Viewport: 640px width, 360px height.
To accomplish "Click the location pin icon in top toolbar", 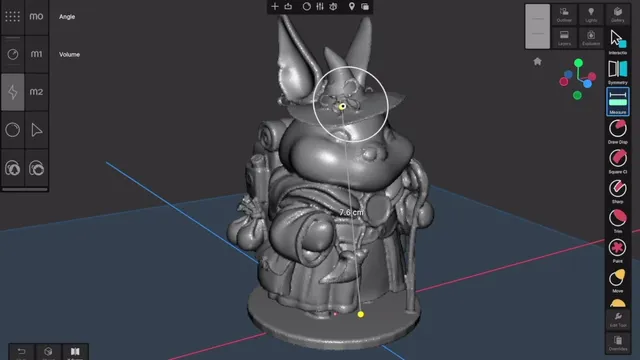I will (351, 7).
